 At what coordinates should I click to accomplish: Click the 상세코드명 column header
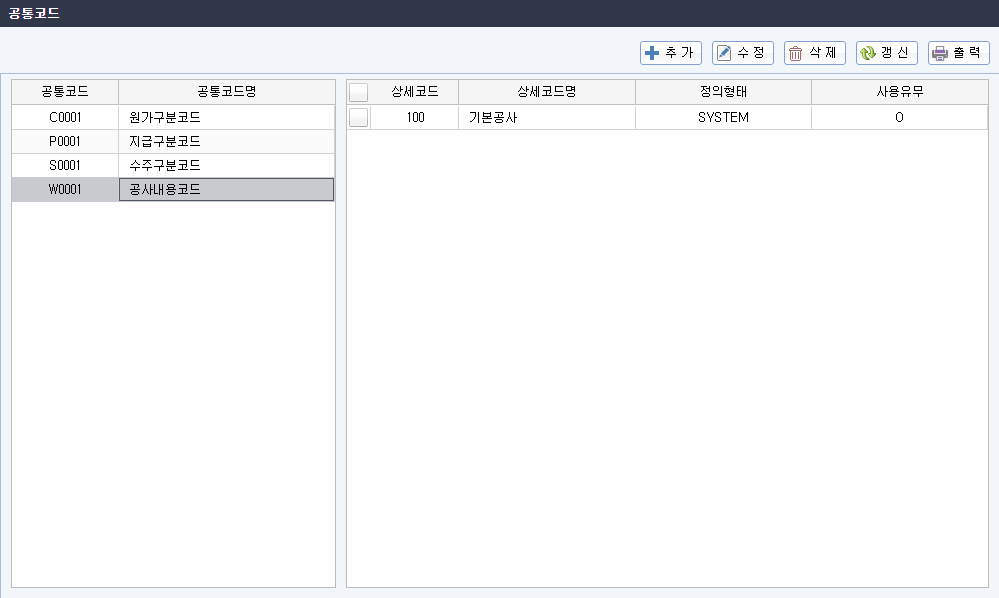click(x=547, y=92)
